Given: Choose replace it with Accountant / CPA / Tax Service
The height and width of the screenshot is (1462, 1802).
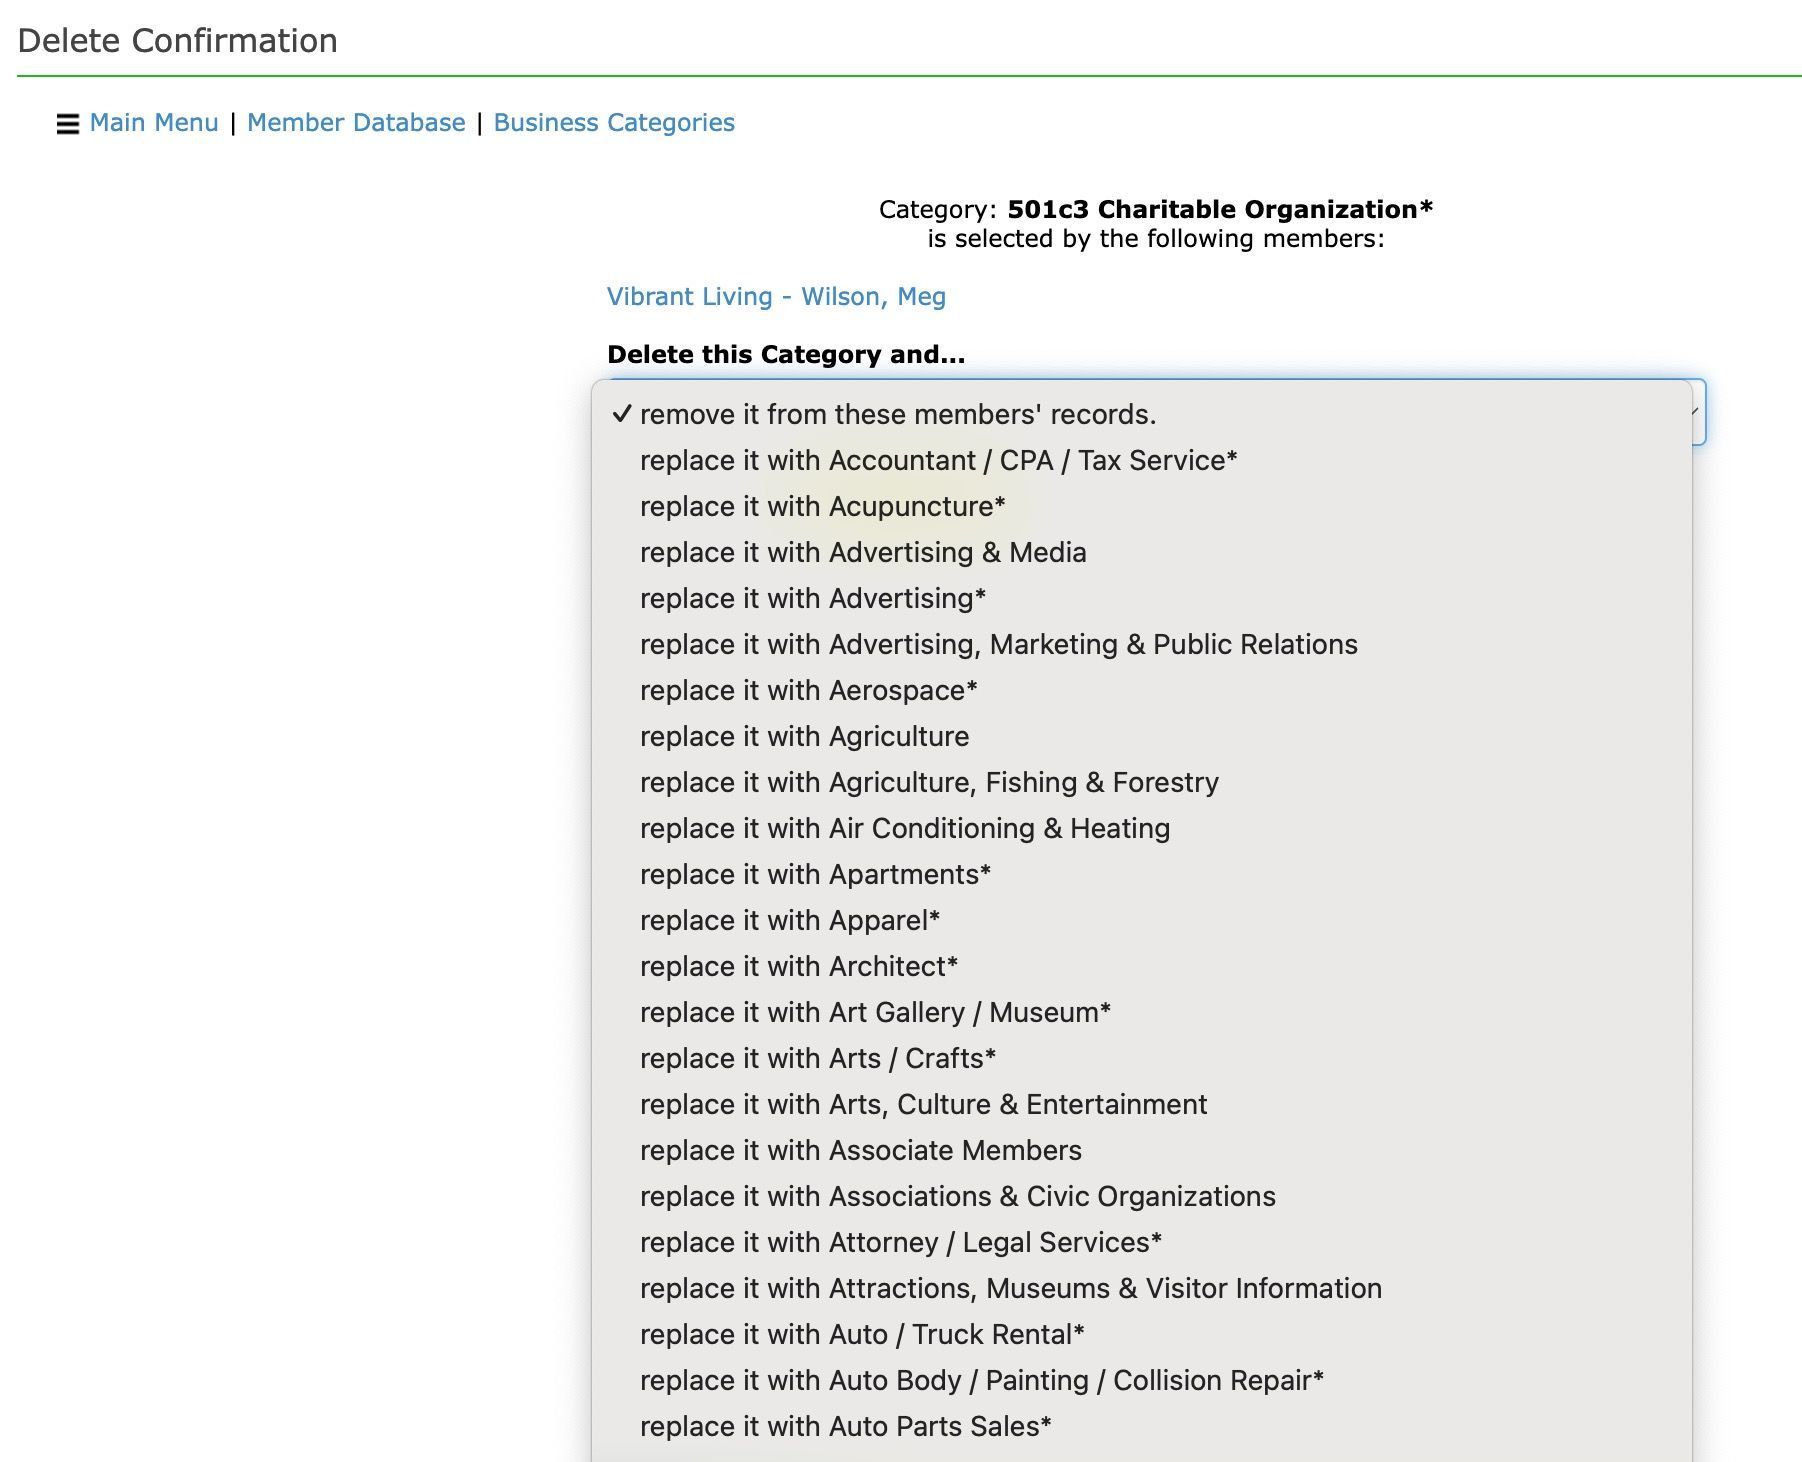Looking at the screenshot, I should coord(938,460).
